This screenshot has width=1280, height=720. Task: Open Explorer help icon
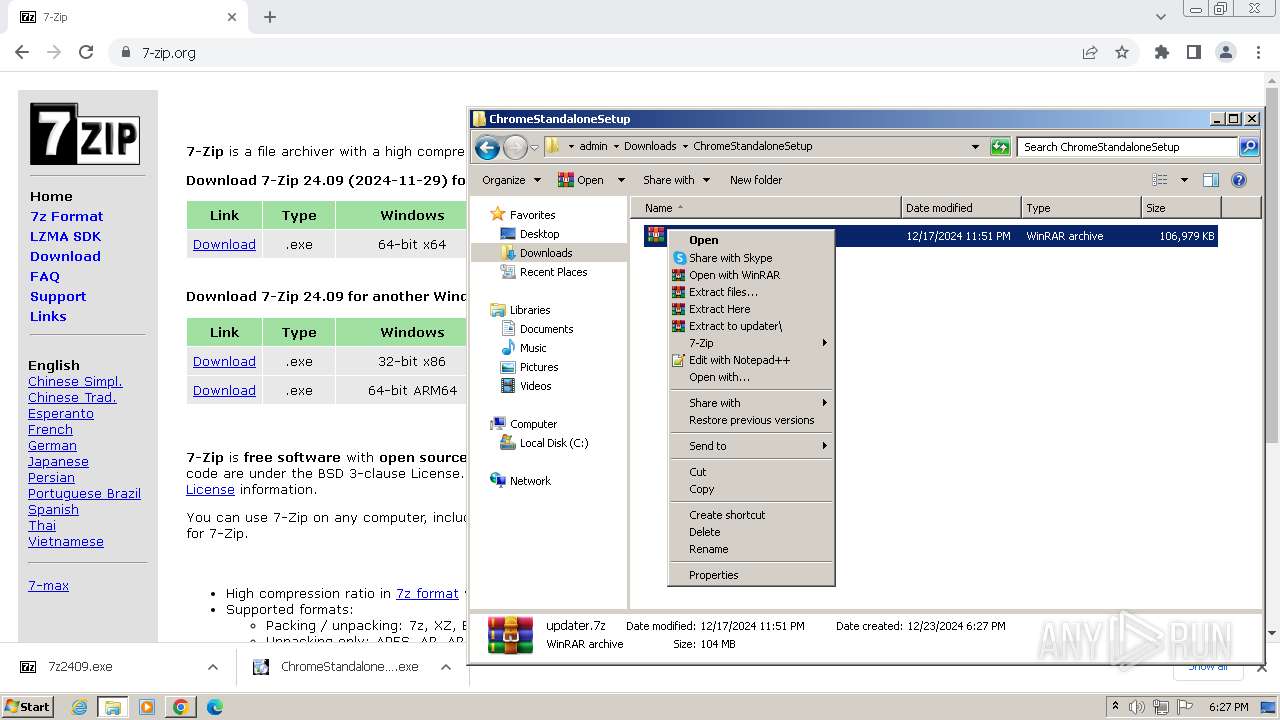tap(1239, 180)
